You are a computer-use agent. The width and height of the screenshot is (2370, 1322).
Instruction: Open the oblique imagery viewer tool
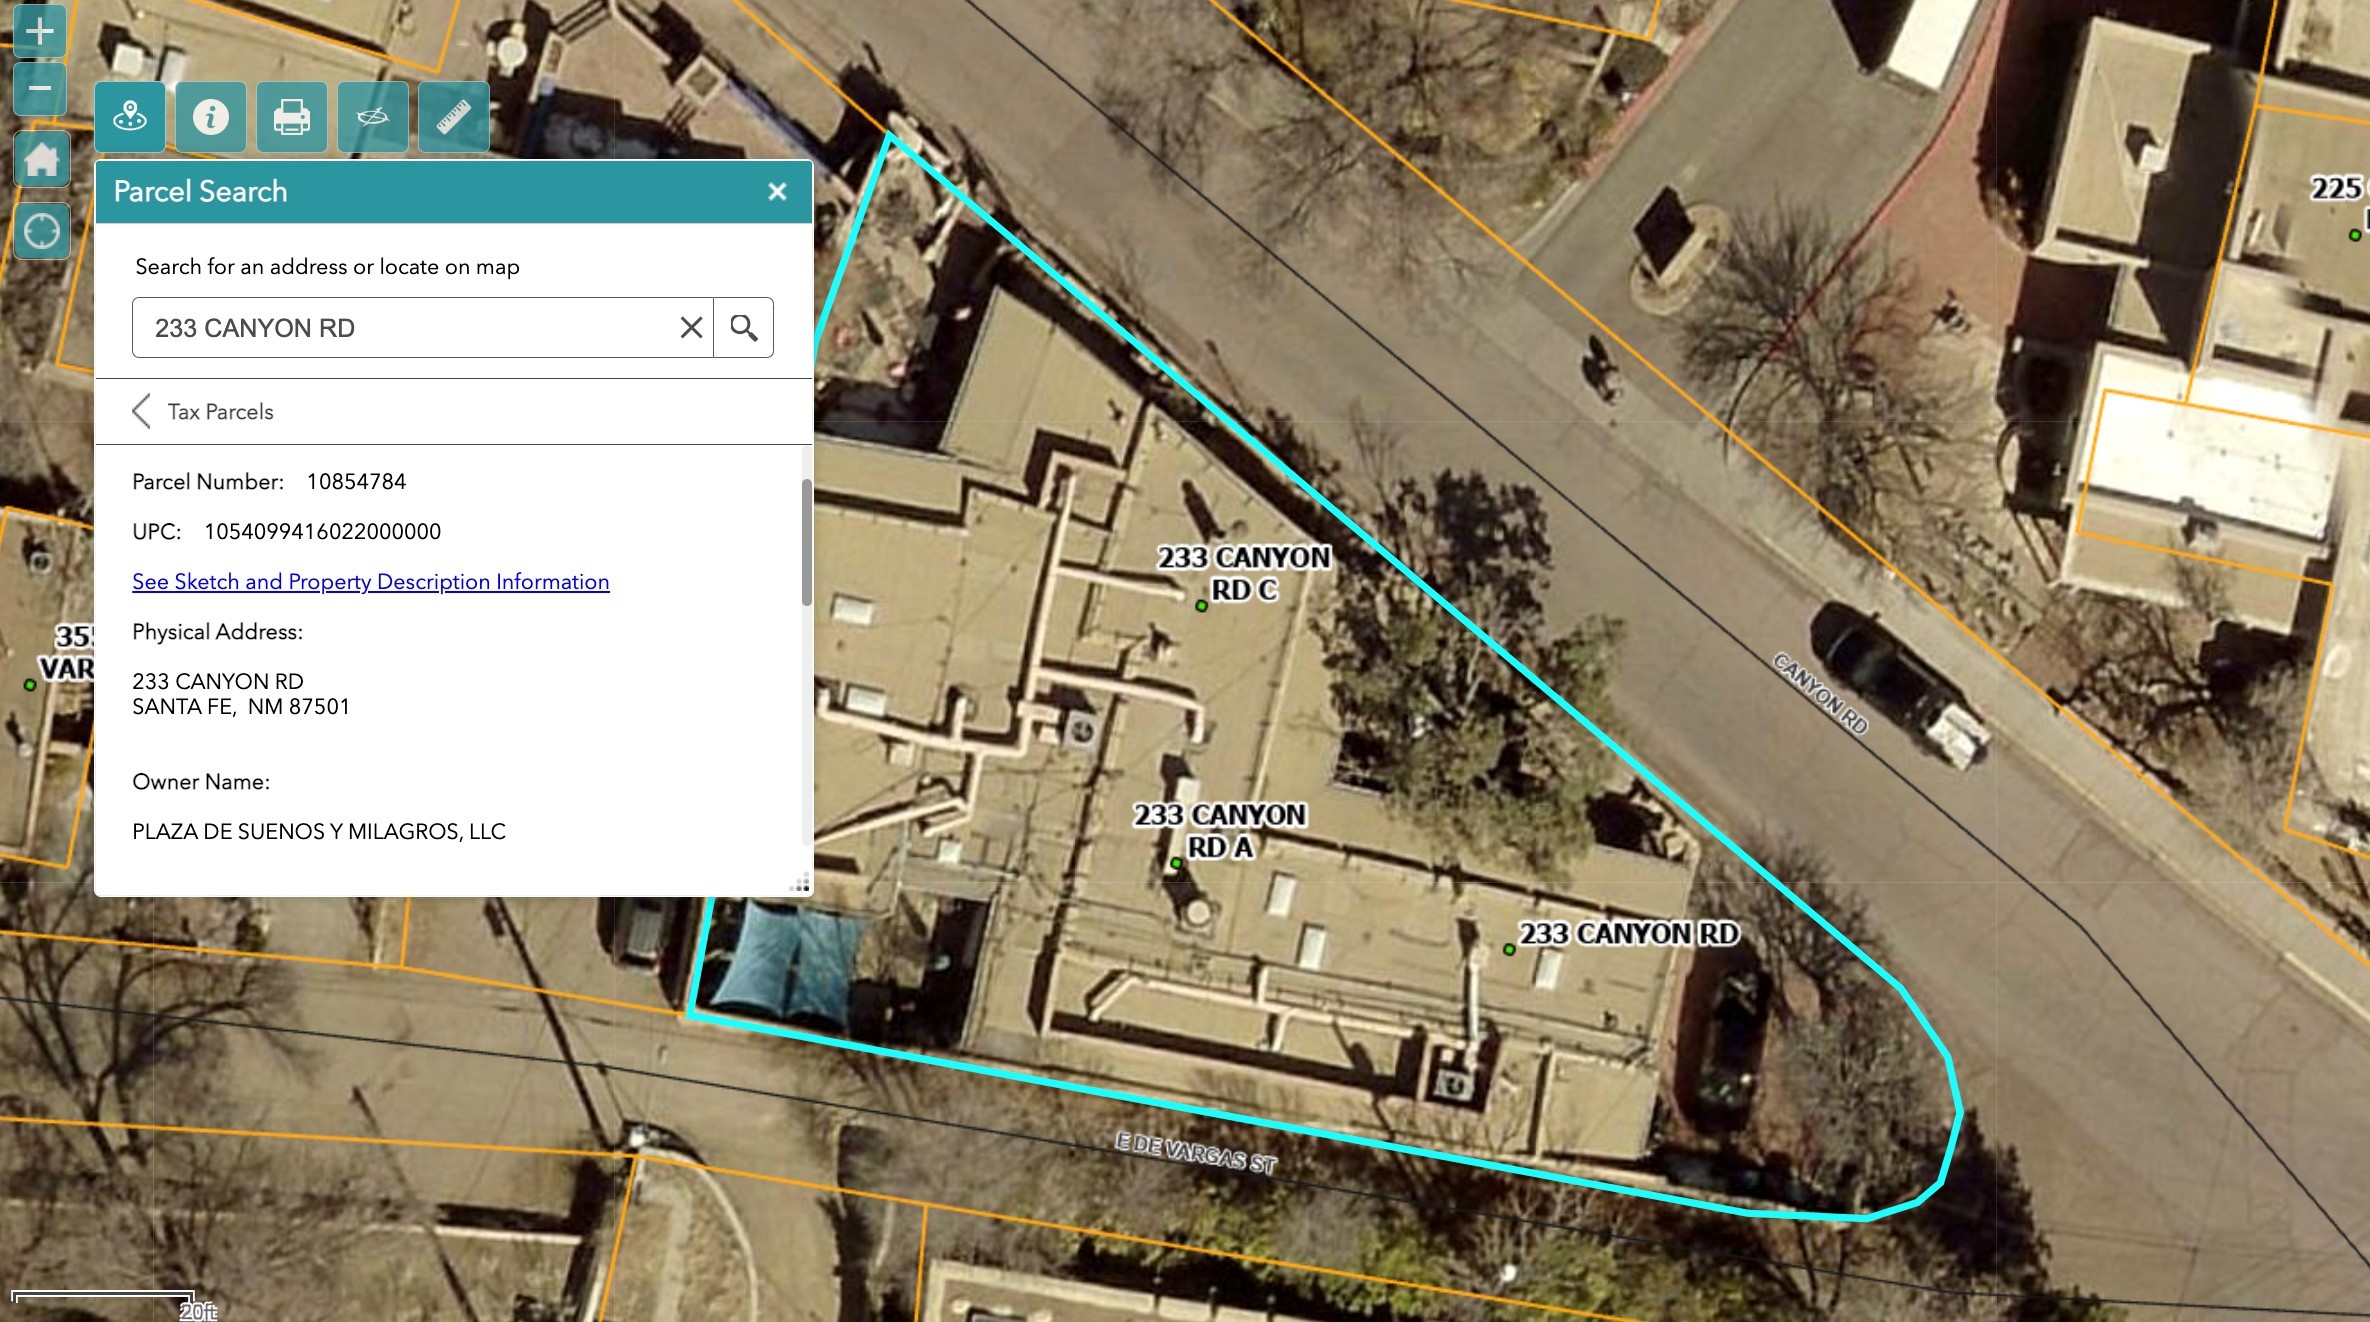pyautogui.click(x=372, y=117)
